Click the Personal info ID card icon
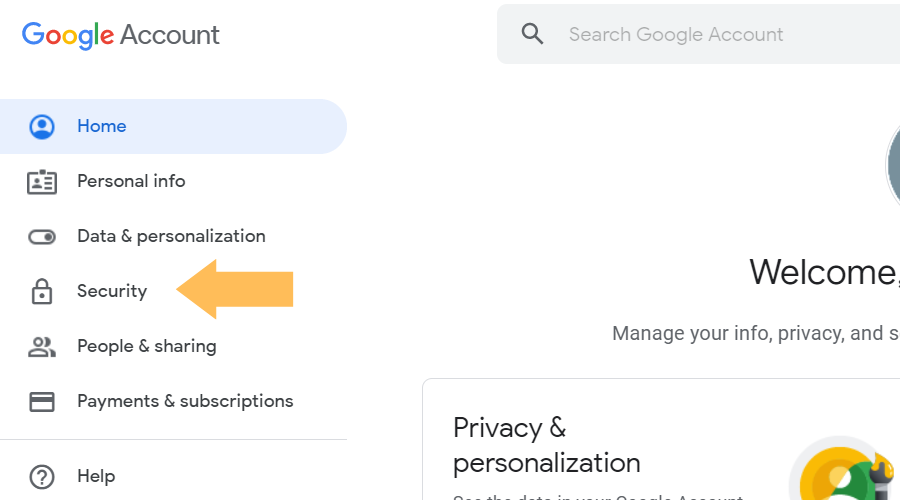Screen dimensions: 900x500 [42, 182]
